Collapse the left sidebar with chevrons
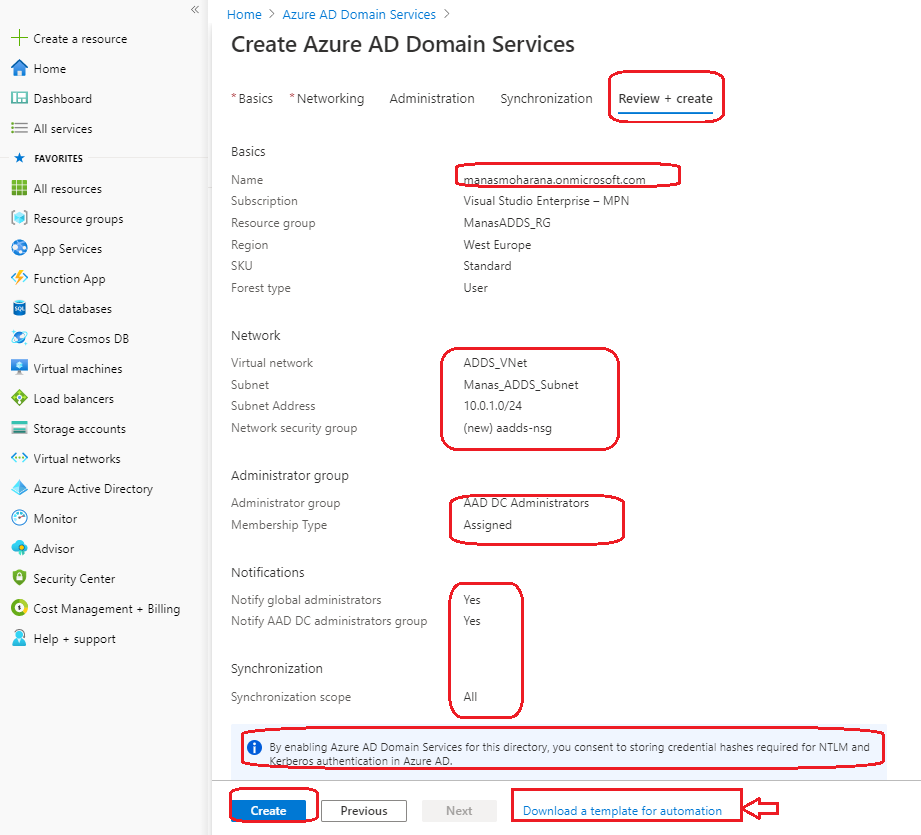Viewport: 921px width, 835px height. [195, 9]
